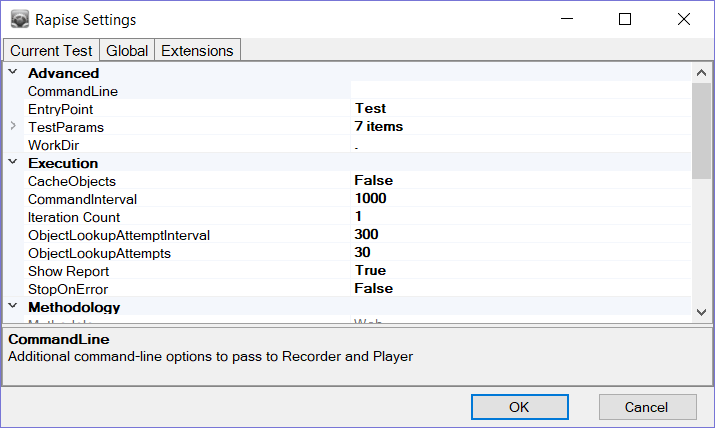
Task: Toggle StopOnError False value
Action: [520, 288]
